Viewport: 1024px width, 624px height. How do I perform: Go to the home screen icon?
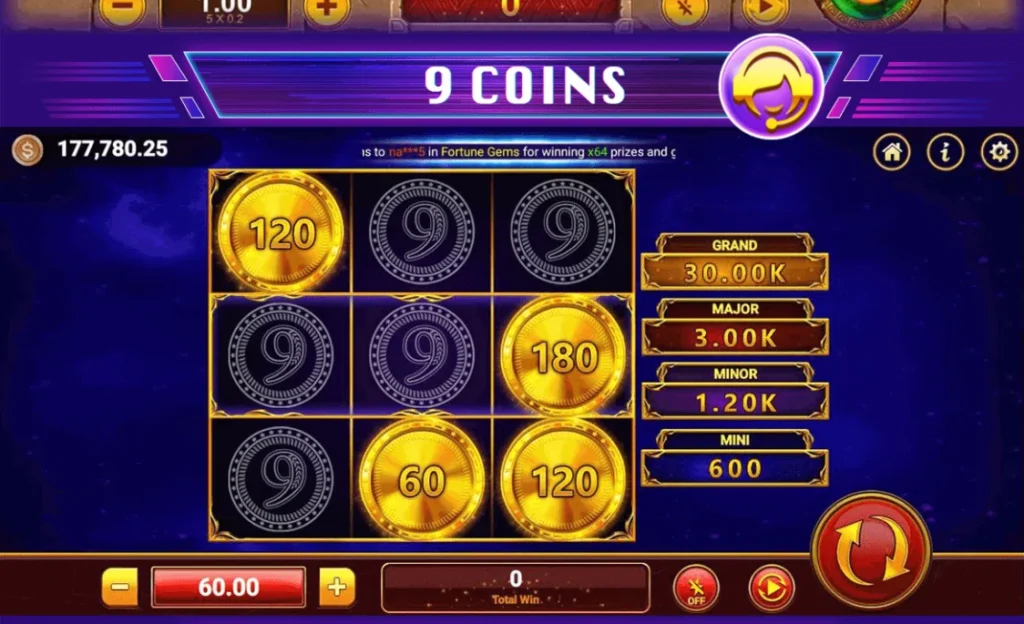891,152
